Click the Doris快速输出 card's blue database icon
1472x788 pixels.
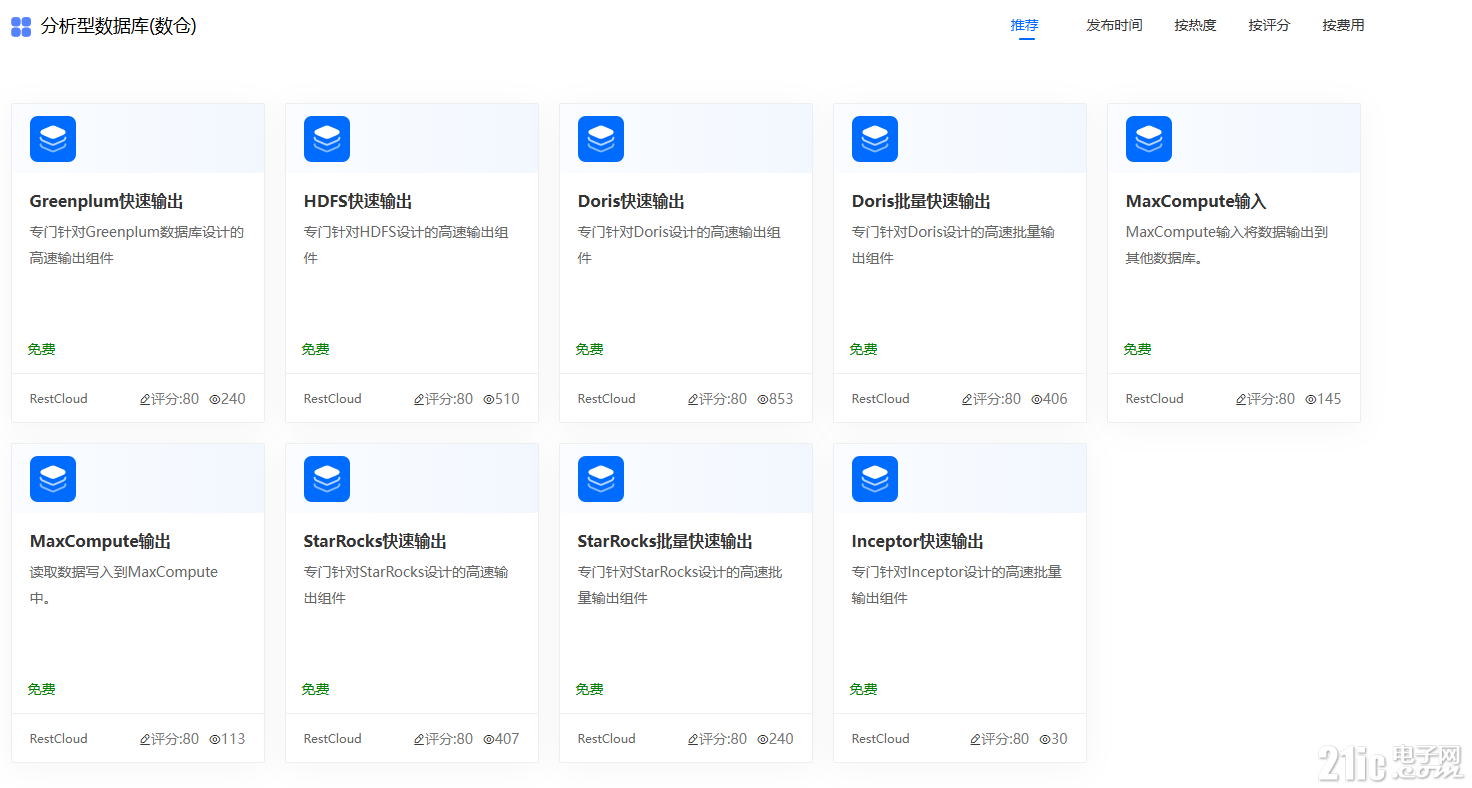coord(601,139)
